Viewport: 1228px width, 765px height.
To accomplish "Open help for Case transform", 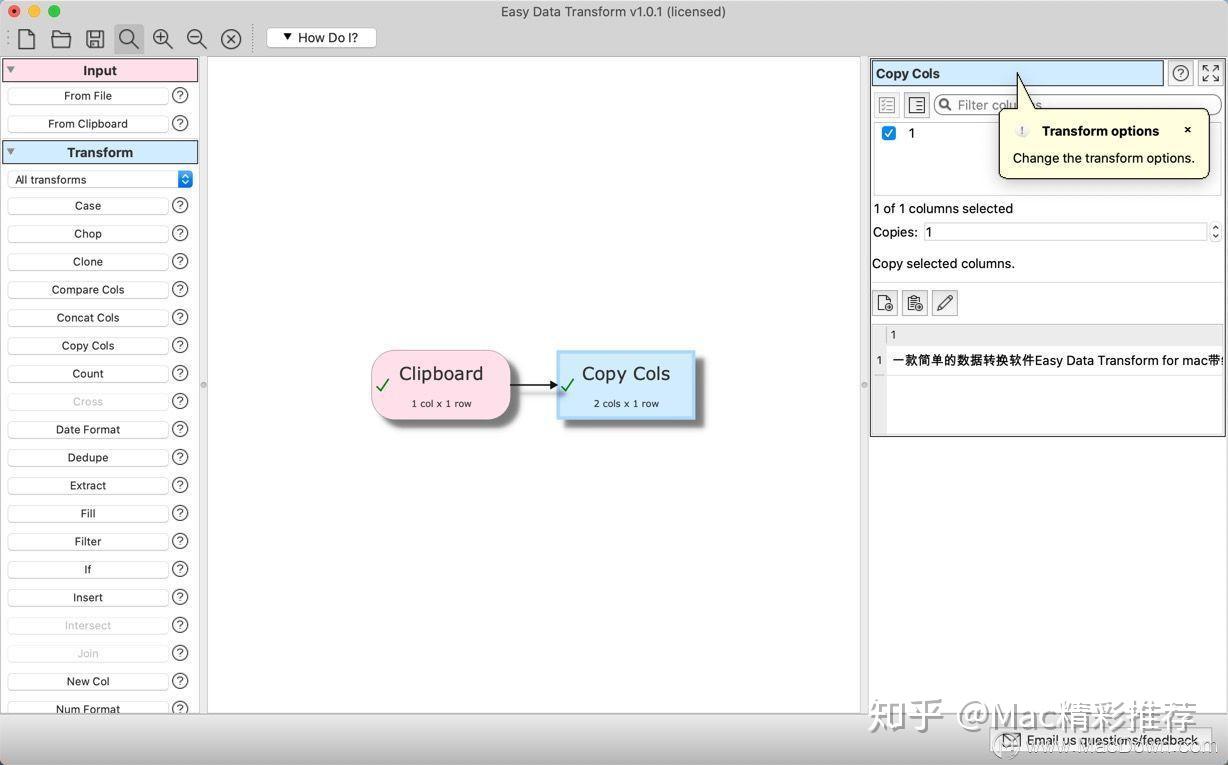I will pyautogui.click(x=180, y=205).
